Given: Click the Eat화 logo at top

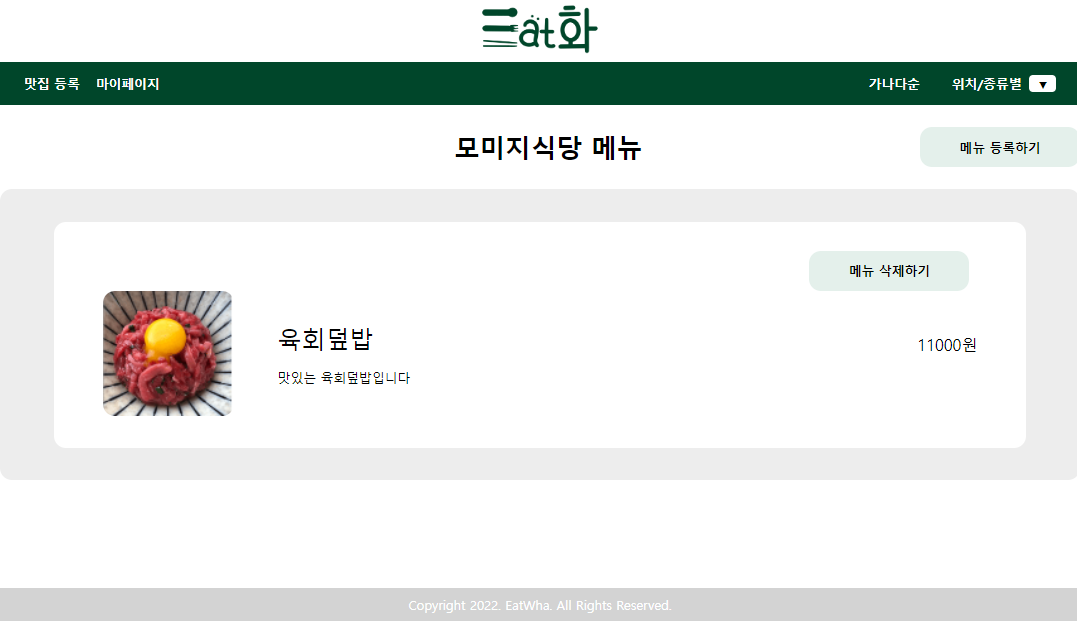Looking at the screenshot, I should pos(539,29).
